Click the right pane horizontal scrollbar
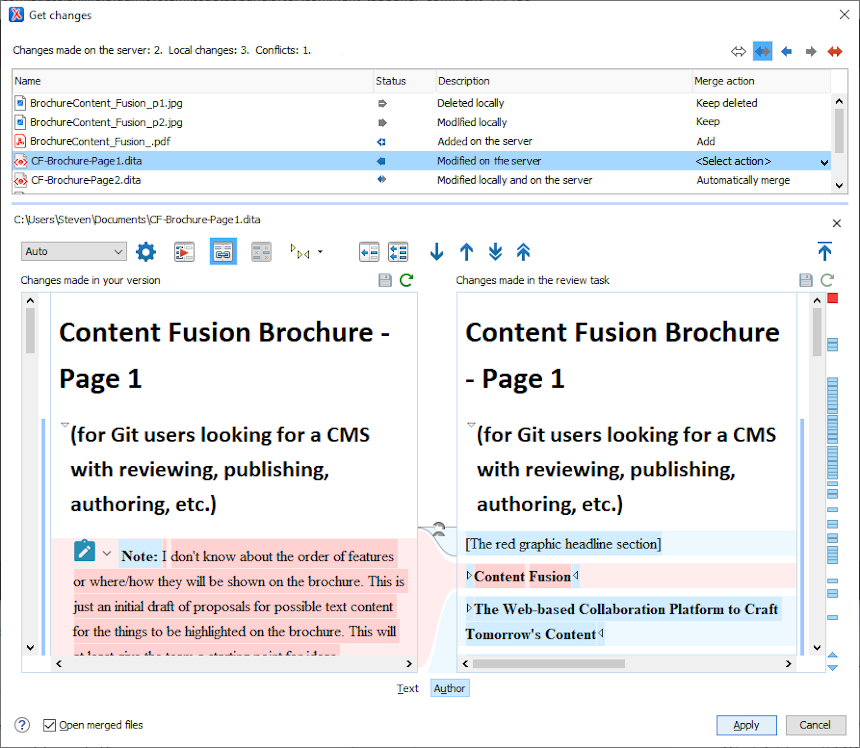Screen dimensions: 860x748 [x=548, y=663]
